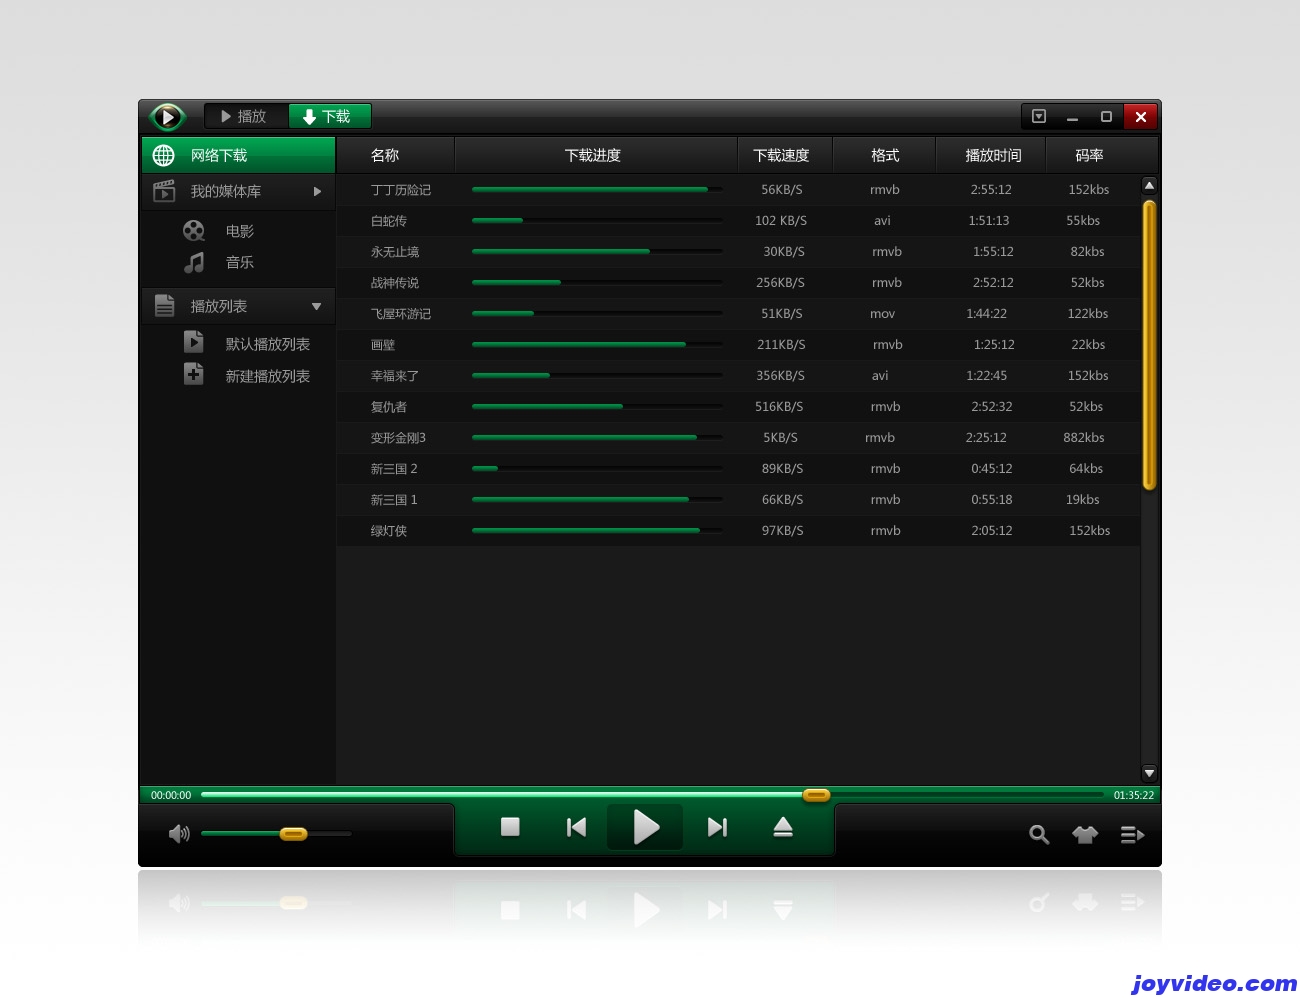Click the eject/open file button
Screen dimensions: 1300x1000
(x=783, y=827)
